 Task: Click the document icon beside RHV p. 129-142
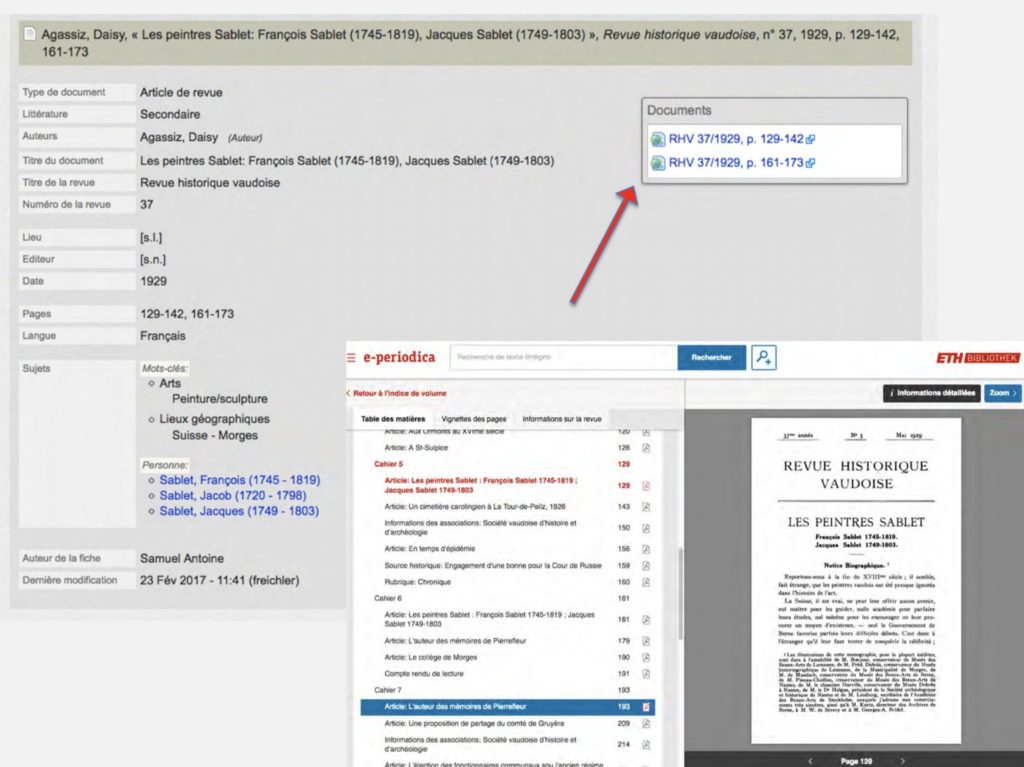[657, 139]
